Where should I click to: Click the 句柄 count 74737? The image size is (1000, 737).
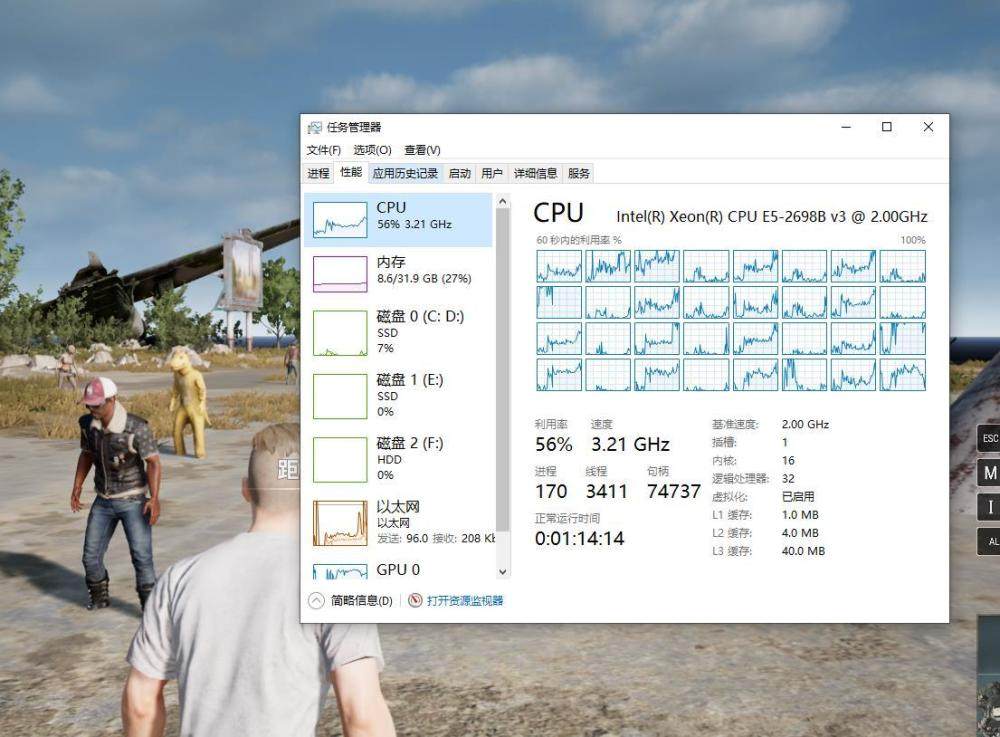pyautogui.click(x=673, y=492)
